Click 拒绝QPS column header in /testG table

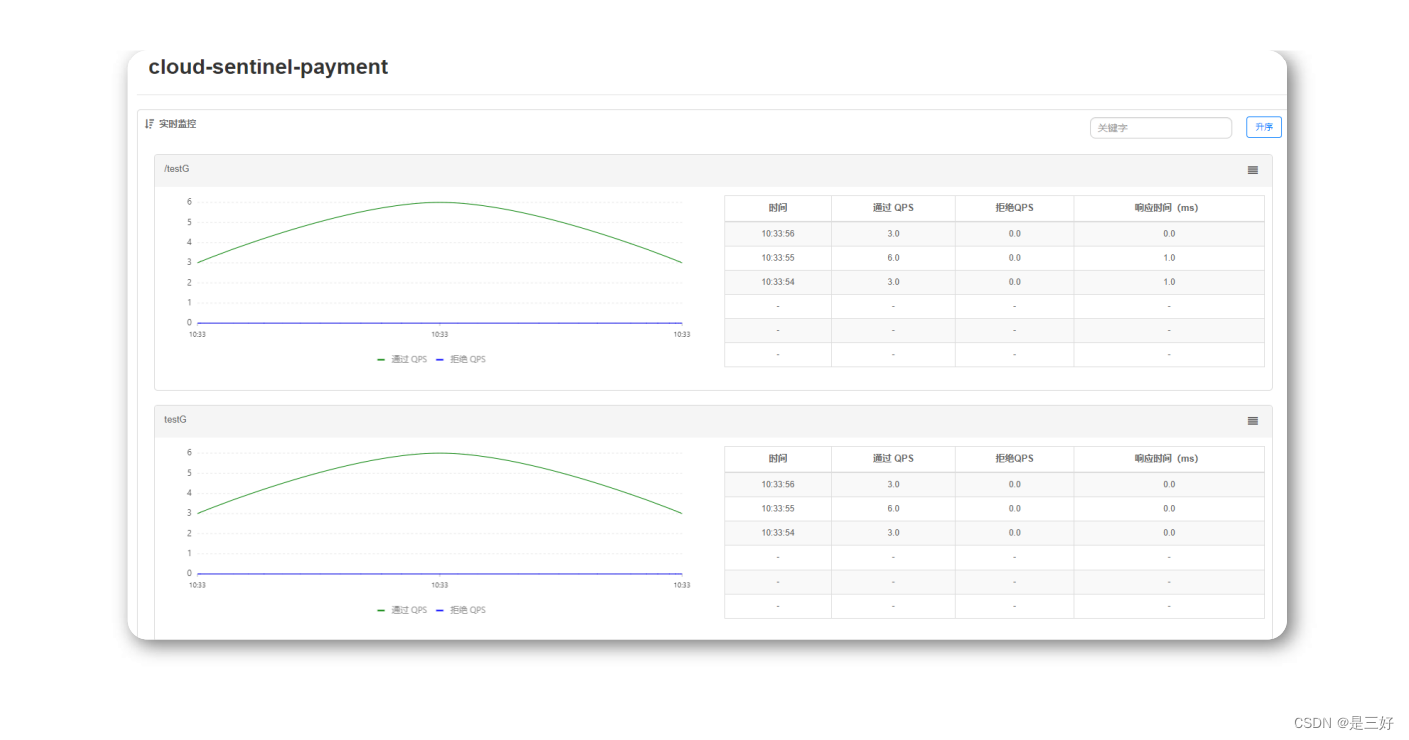click(x=1014, y=208)
